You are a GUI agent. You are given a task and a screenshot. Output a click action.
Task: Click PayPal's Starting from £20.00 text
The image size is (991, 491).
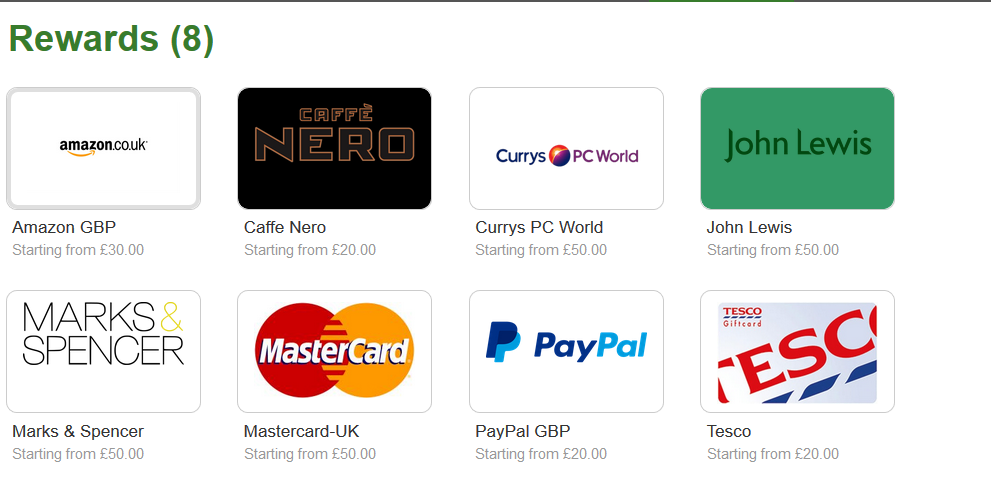(541, 454)
